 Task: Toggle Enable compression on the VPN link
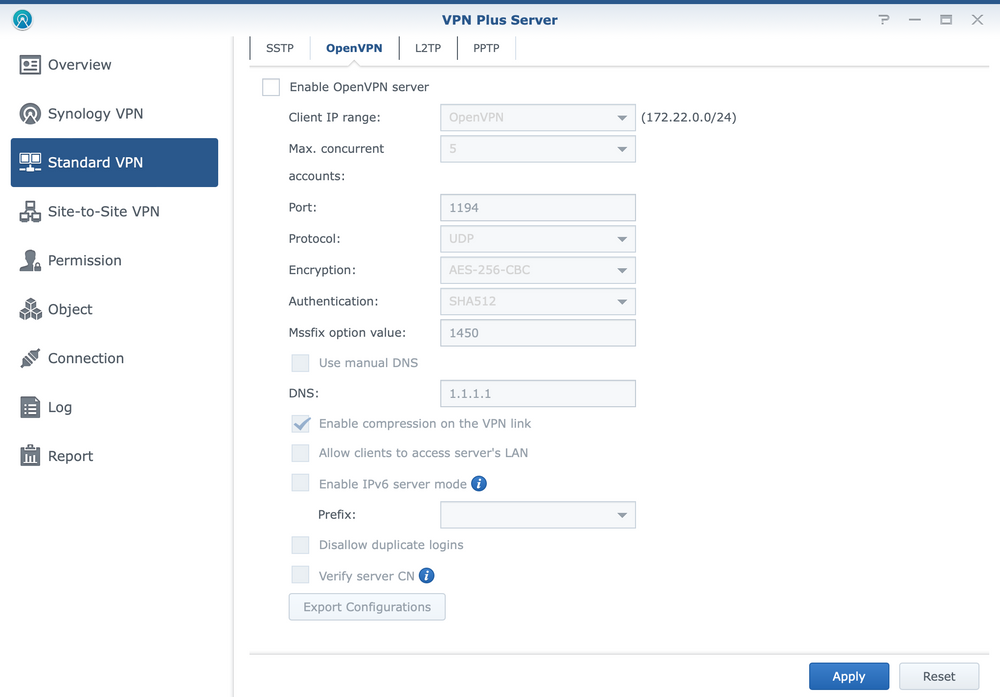(300, 423)
